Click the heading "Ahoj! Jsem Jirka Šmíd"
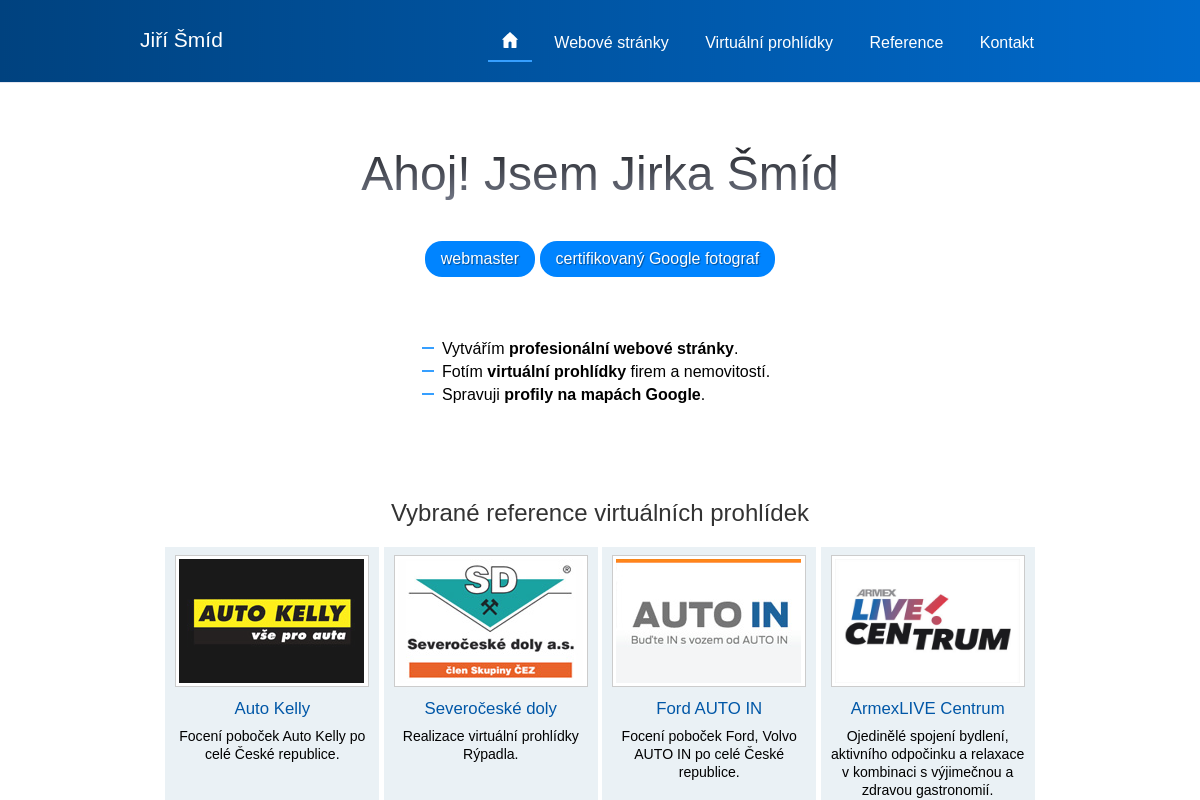 (599, 173)
